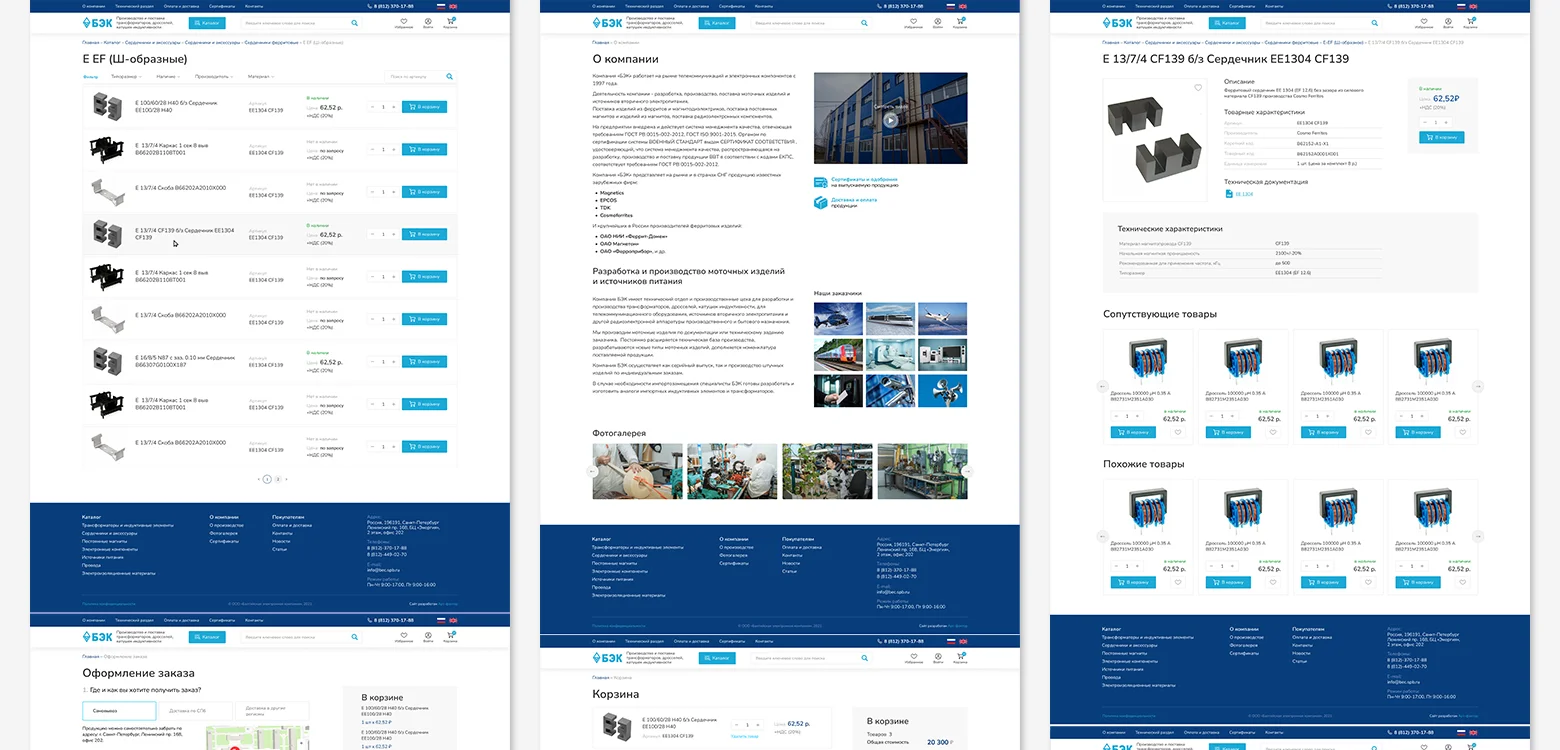Open Контакты in the product page top navigation
The height and width of the screenshot is (750, 1560).
(1274, 6)
